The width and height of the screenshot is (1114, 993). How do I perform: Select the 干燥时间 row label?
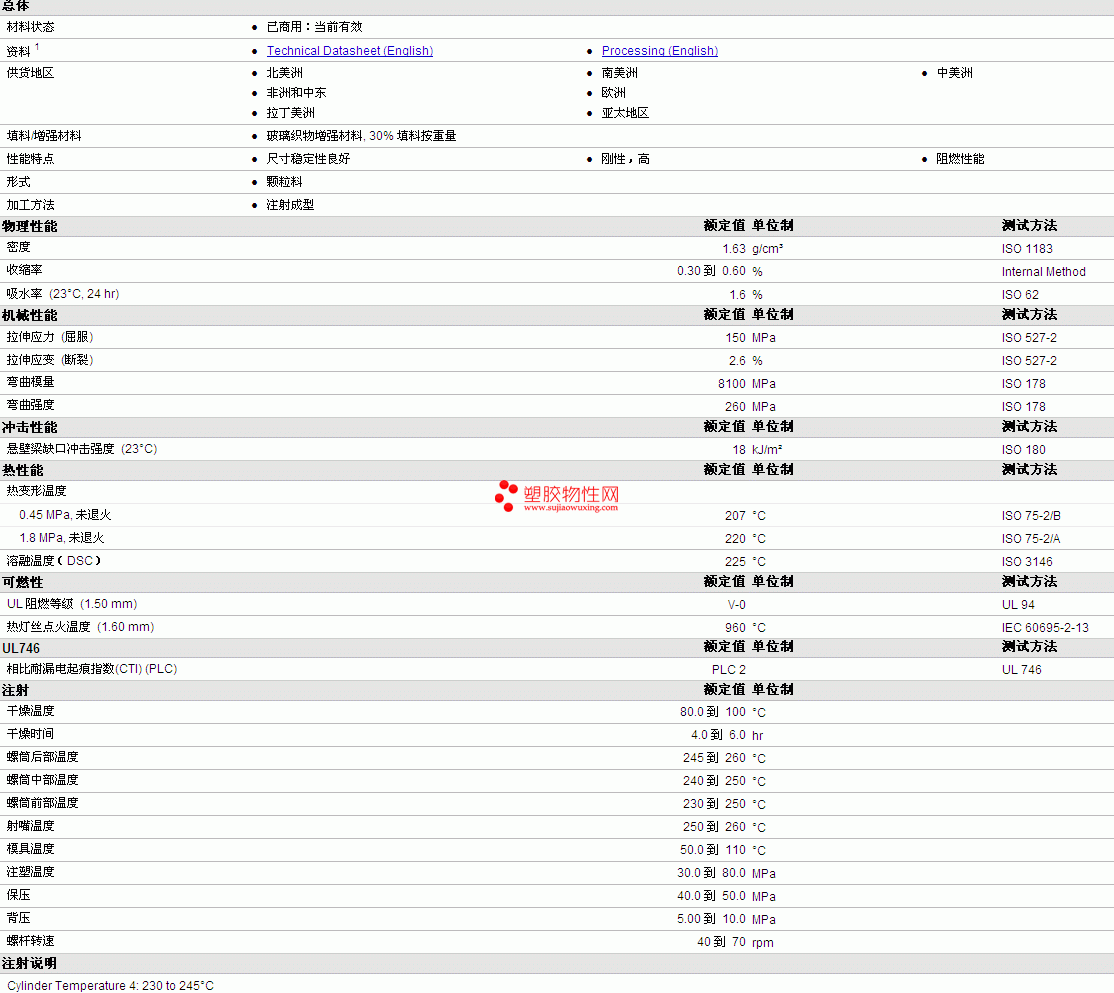[x=31, y=734]
